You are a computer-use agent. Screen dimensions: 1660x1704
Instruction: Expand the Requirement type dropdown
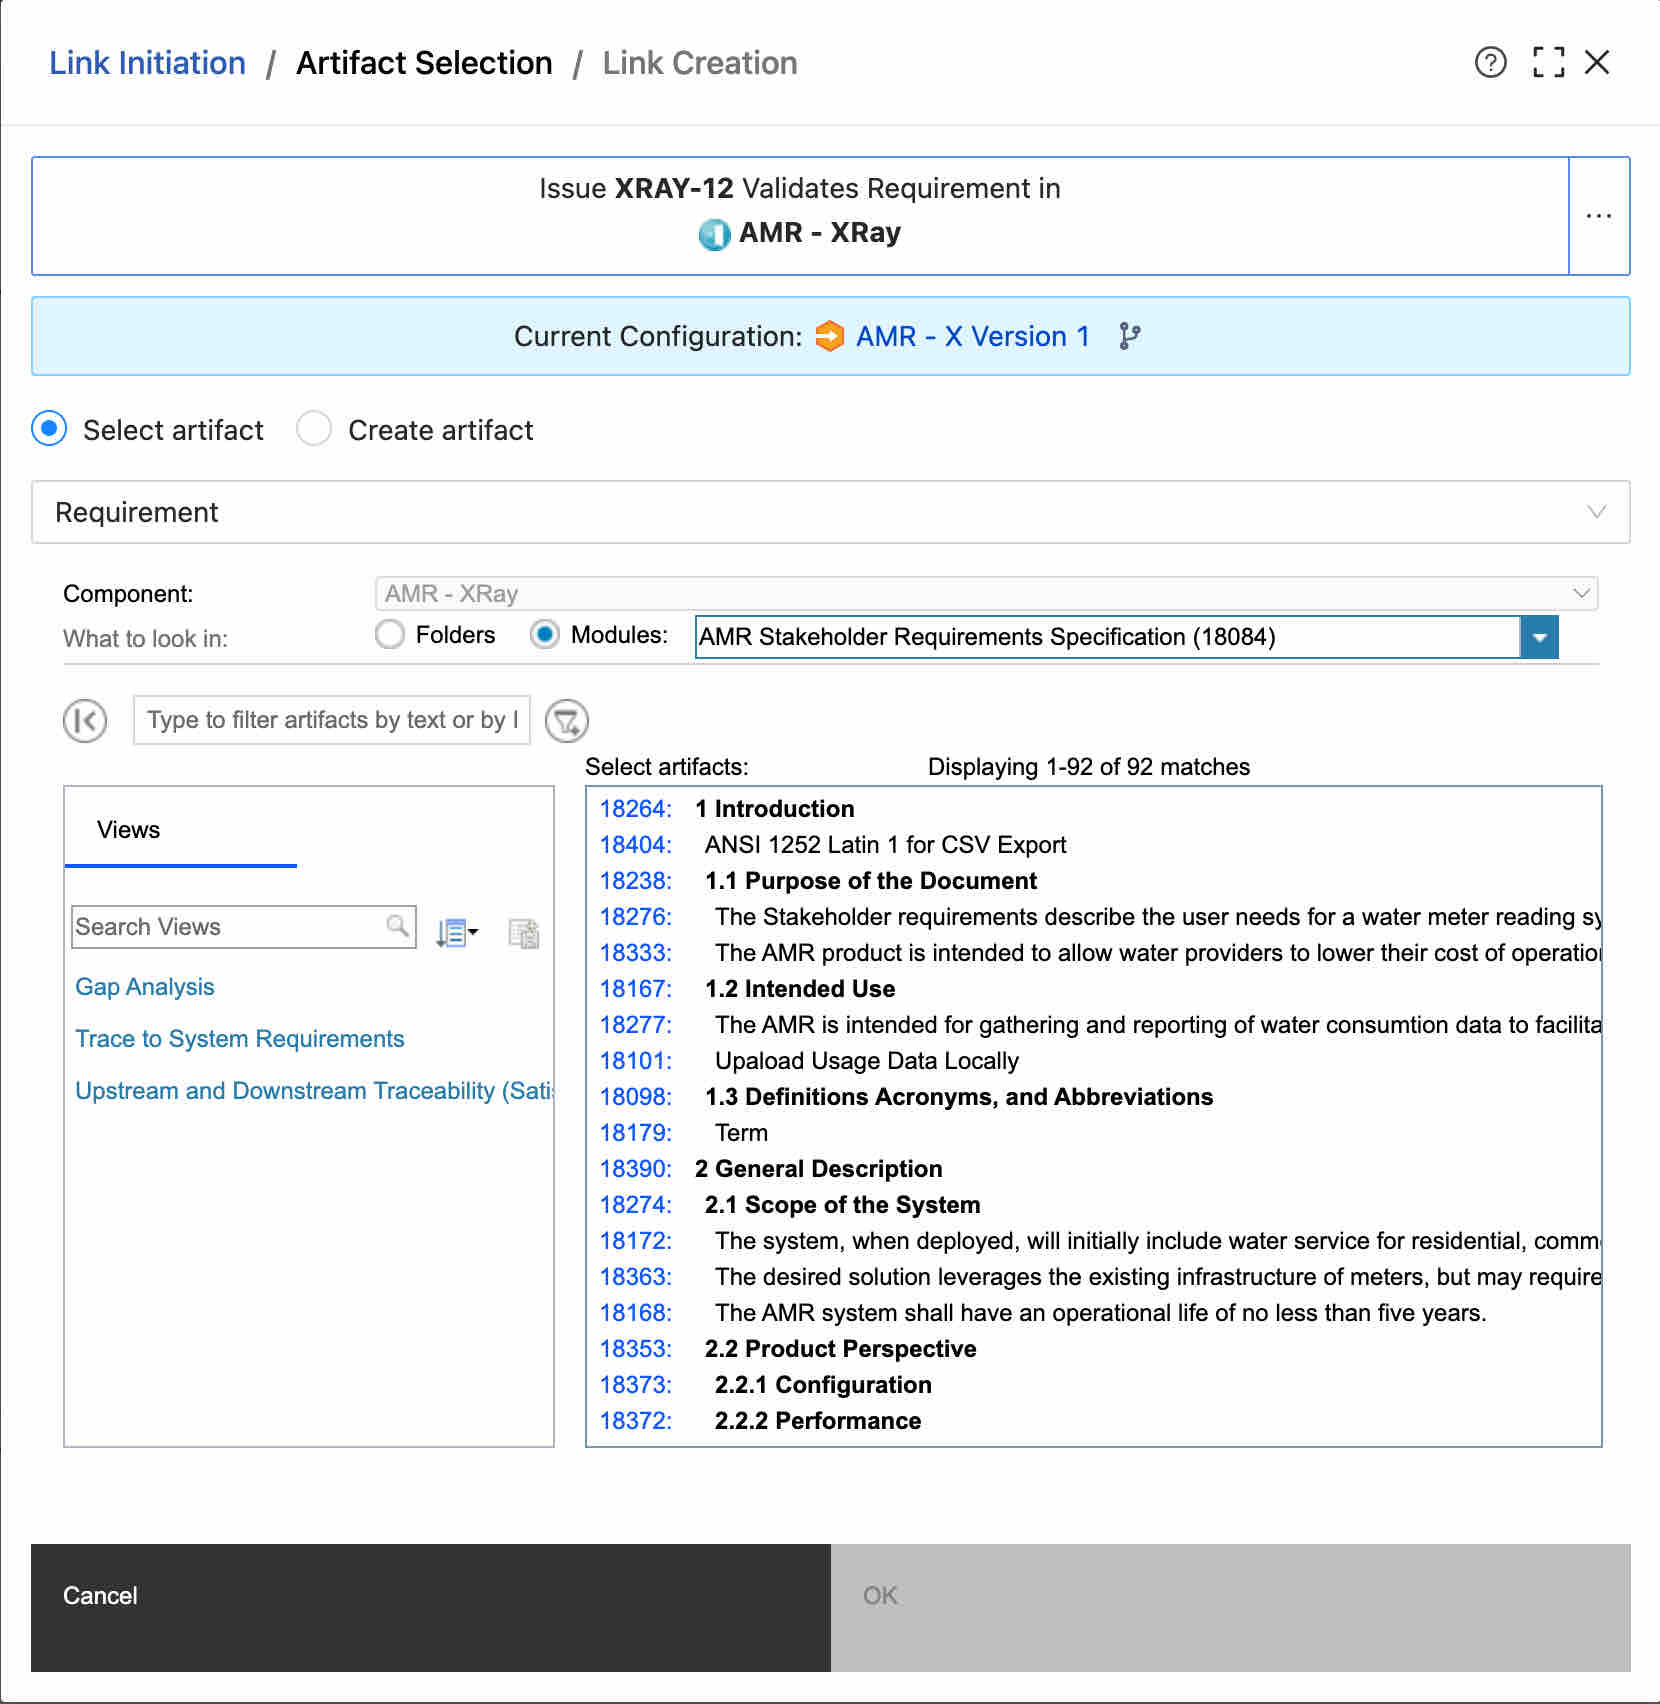click(1596, 512)
